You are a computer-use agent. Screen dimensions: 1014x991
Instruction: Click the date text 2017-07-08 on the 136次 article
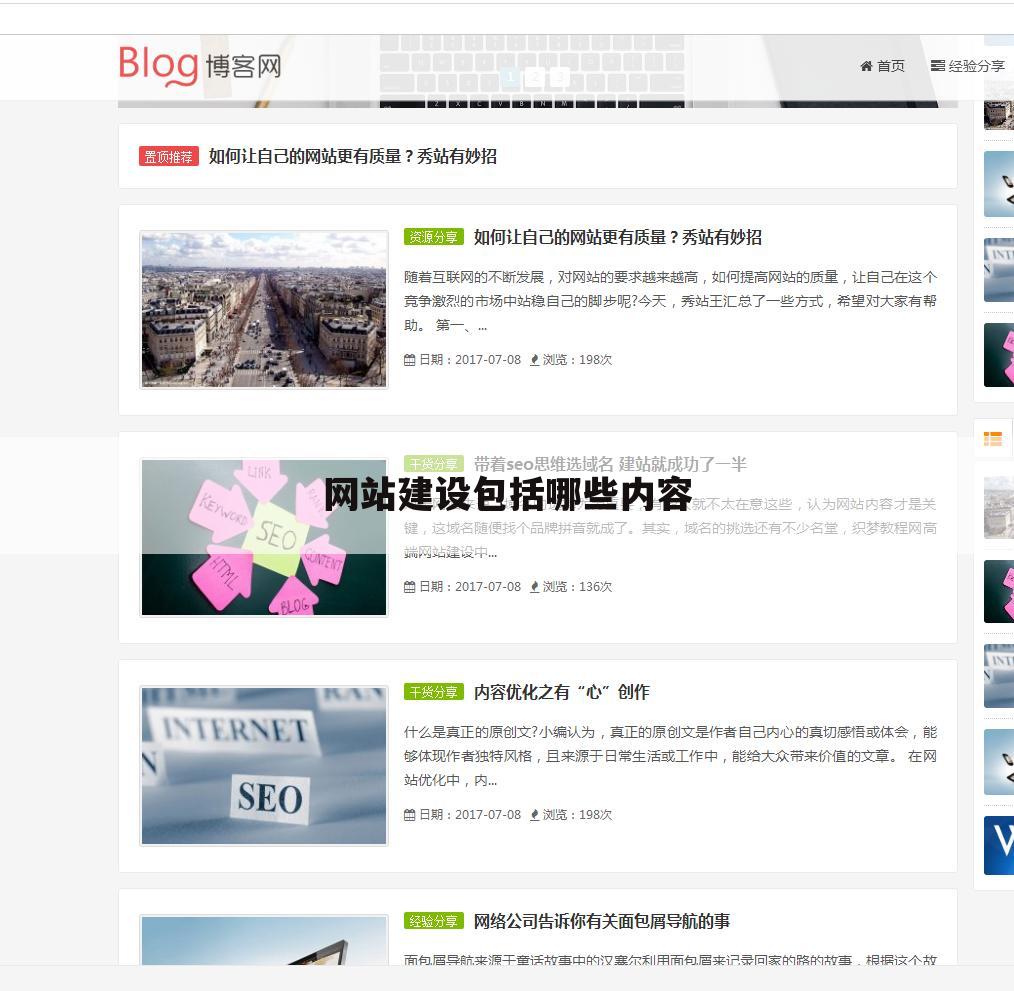488,587
